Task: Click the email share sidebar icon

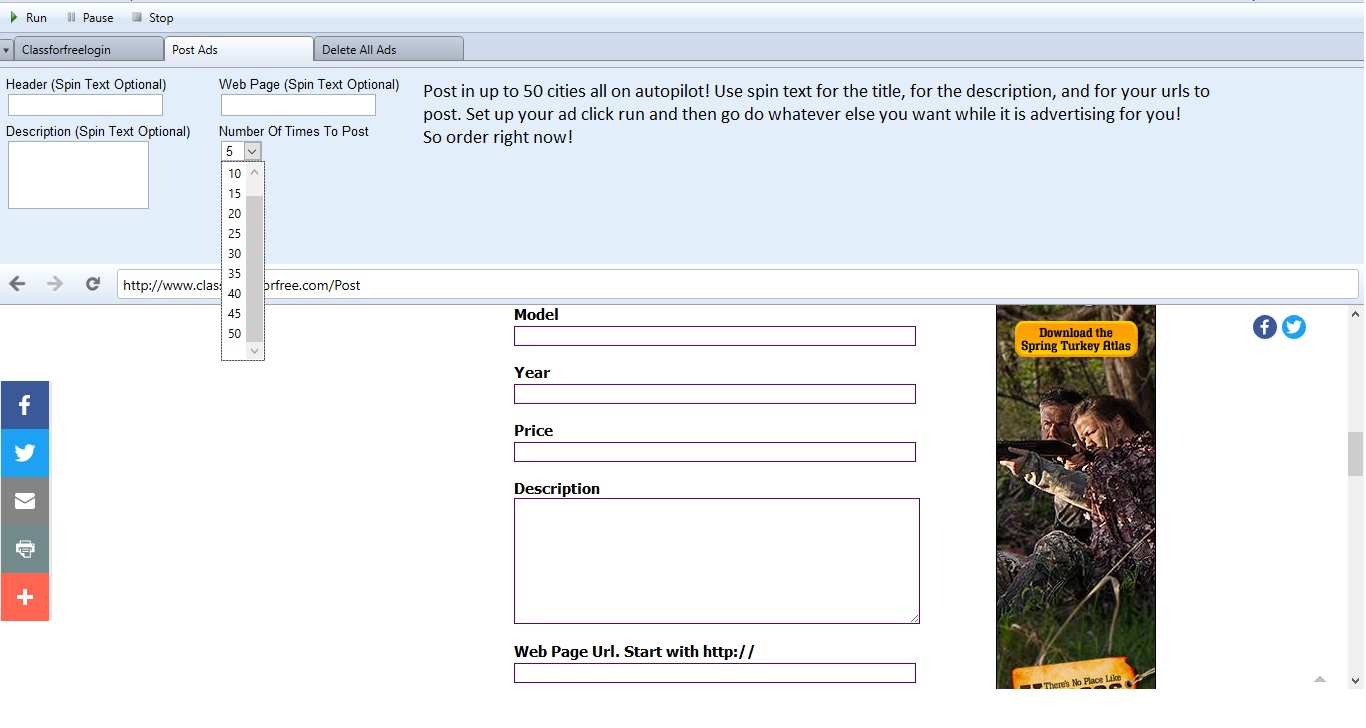Action: (25, 501)
